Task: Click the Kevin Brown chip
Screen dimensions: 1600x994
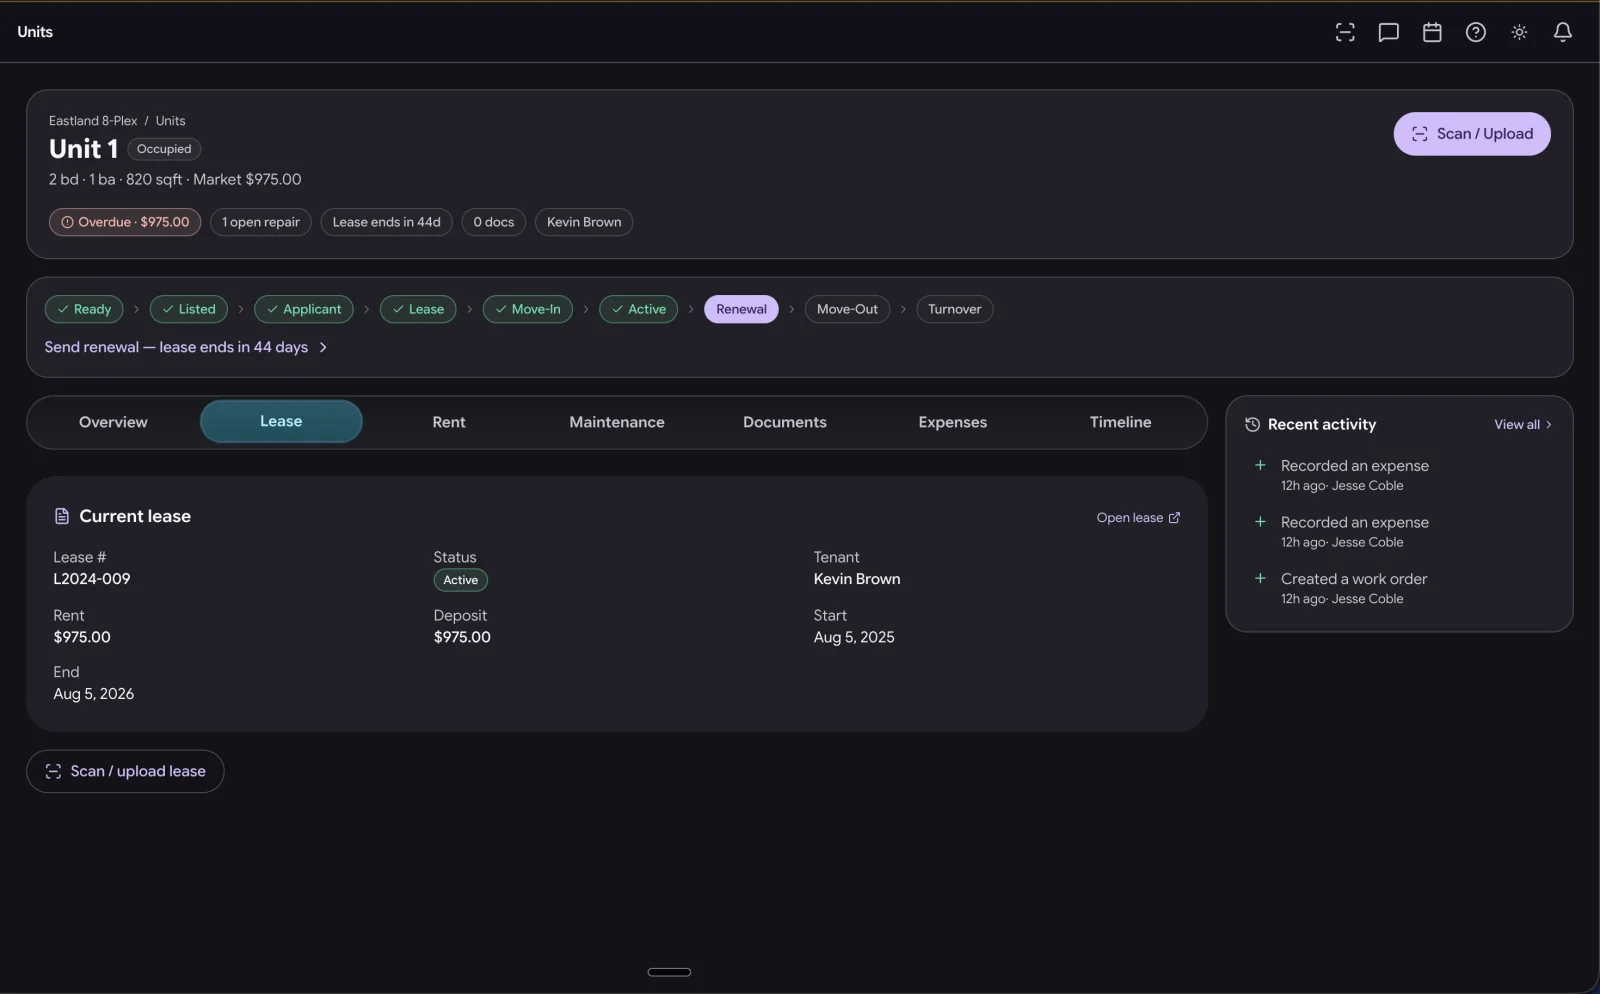Action: [x=584, y=222]
